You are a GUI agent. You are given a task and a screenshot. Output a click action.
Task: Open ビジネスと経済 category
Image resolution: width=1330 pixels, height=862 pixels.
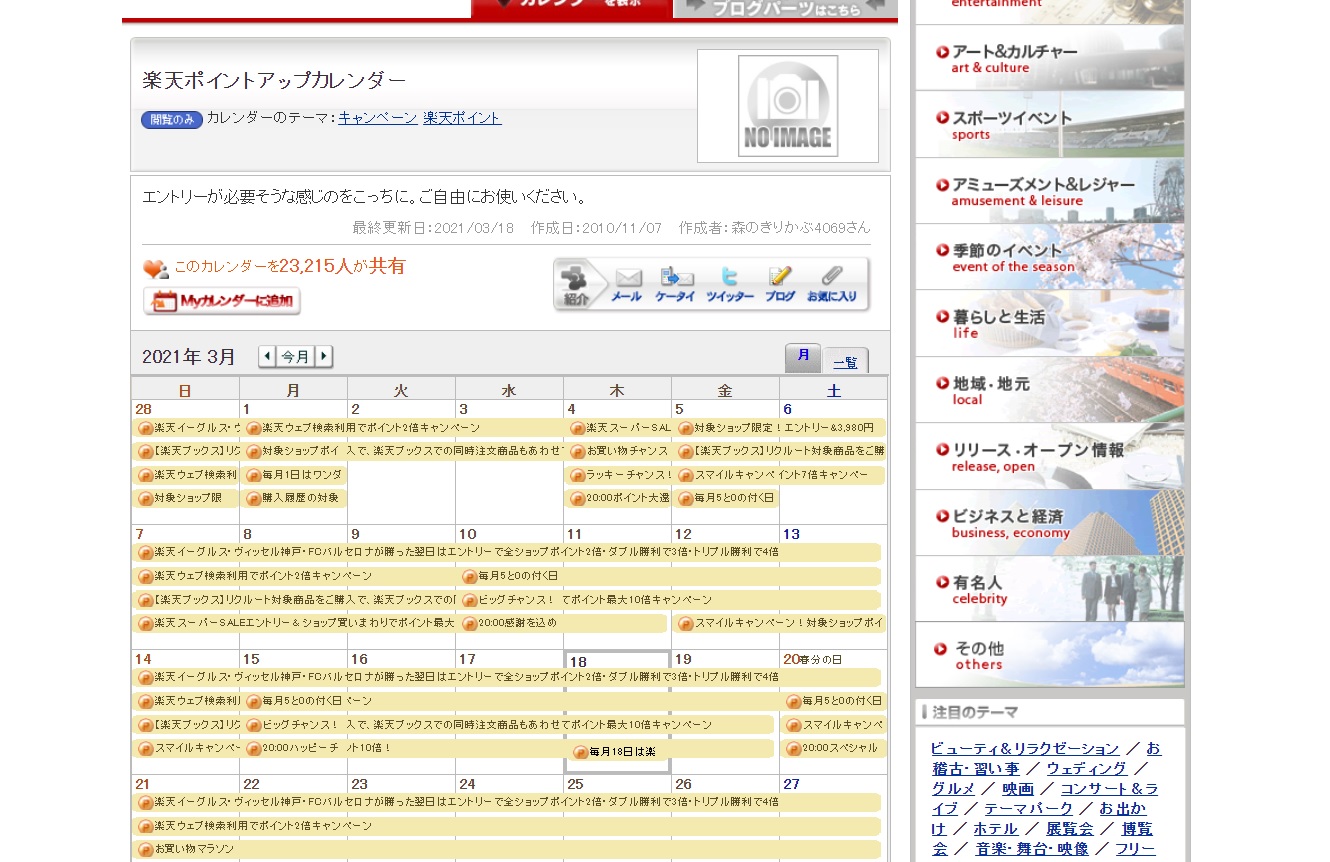[1049, 522]
